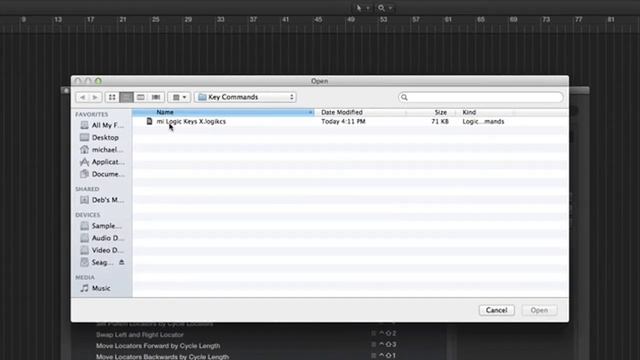The image size is (640, 360).
Task: Open Music under Media in sidebar
Action: [96, 288]
